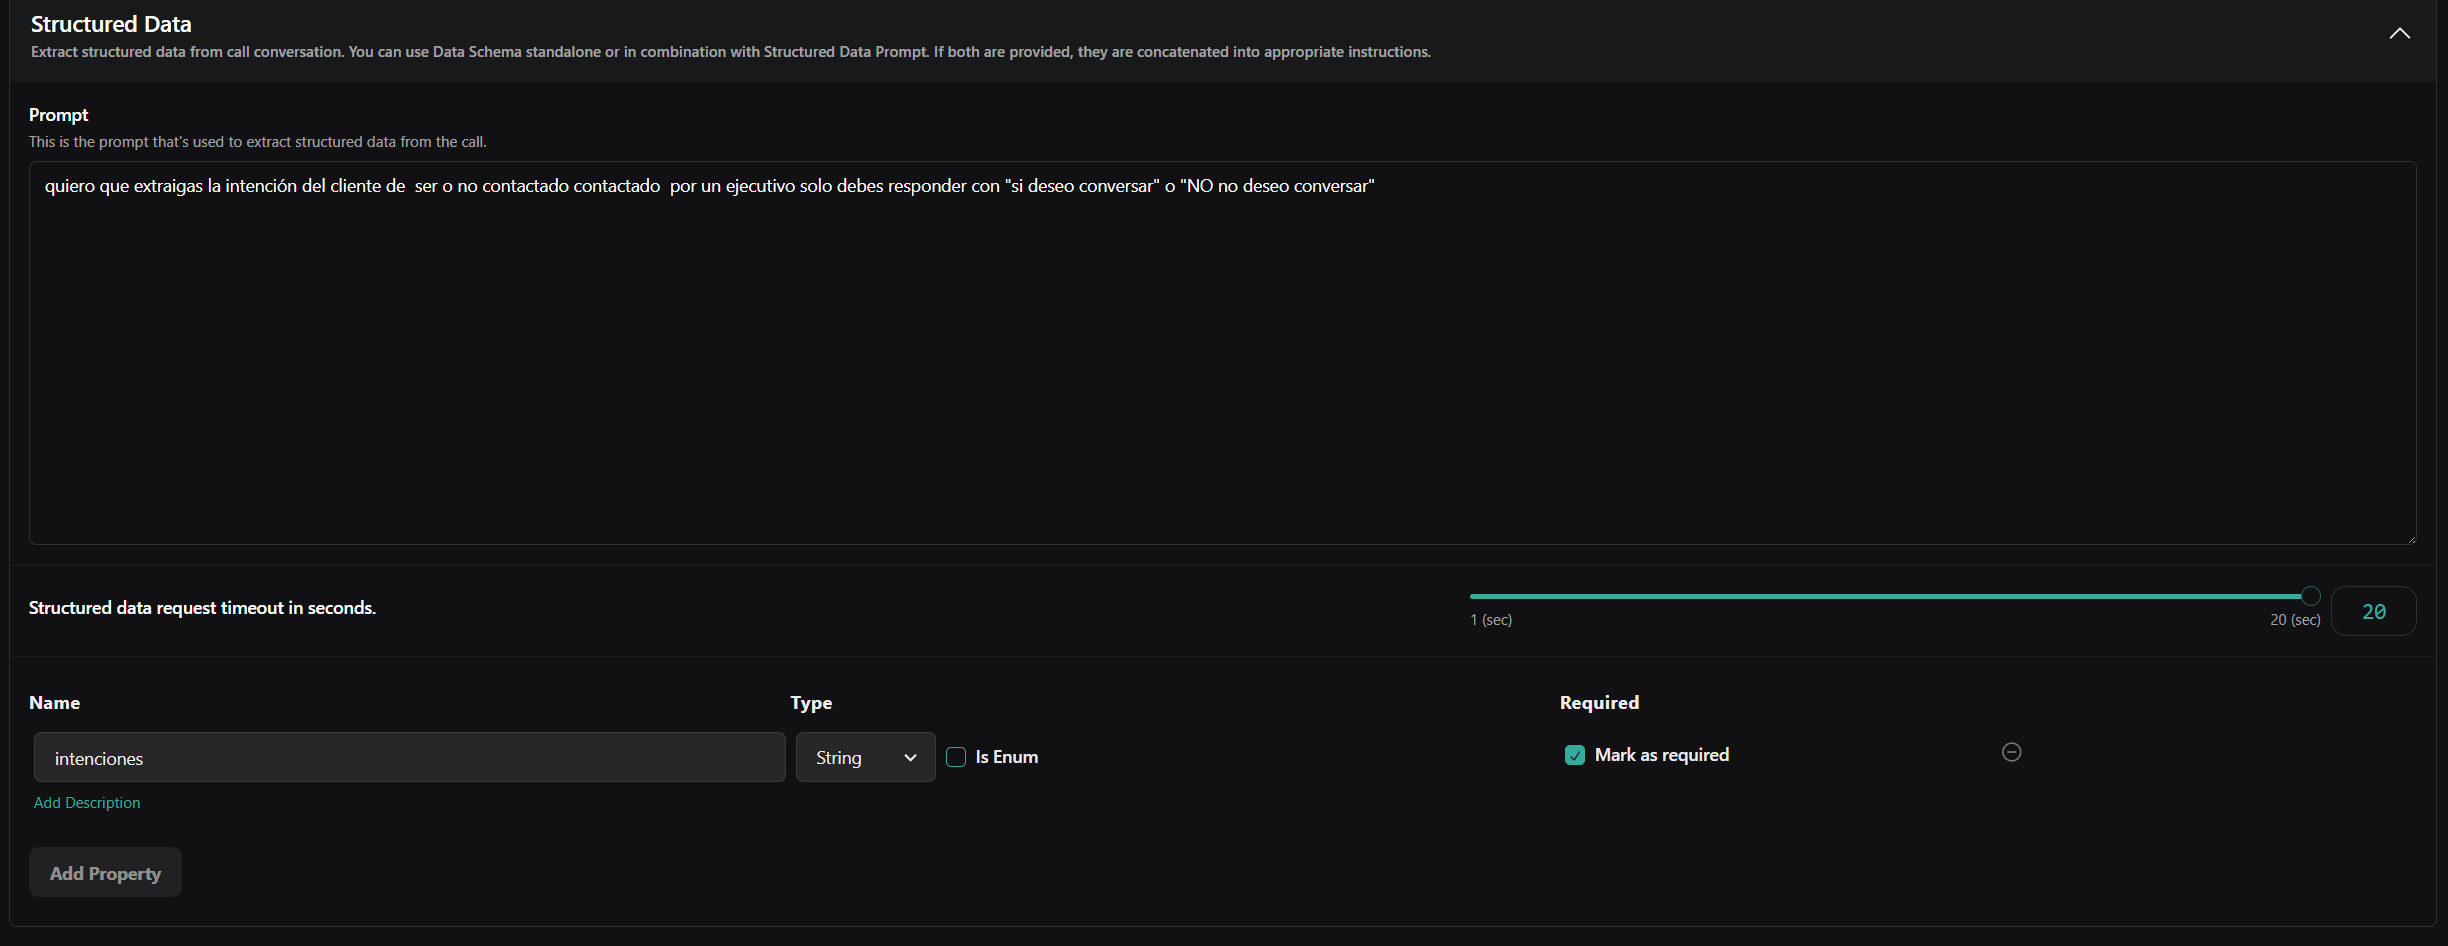Click the timeout setting label text

pos(202,608)
